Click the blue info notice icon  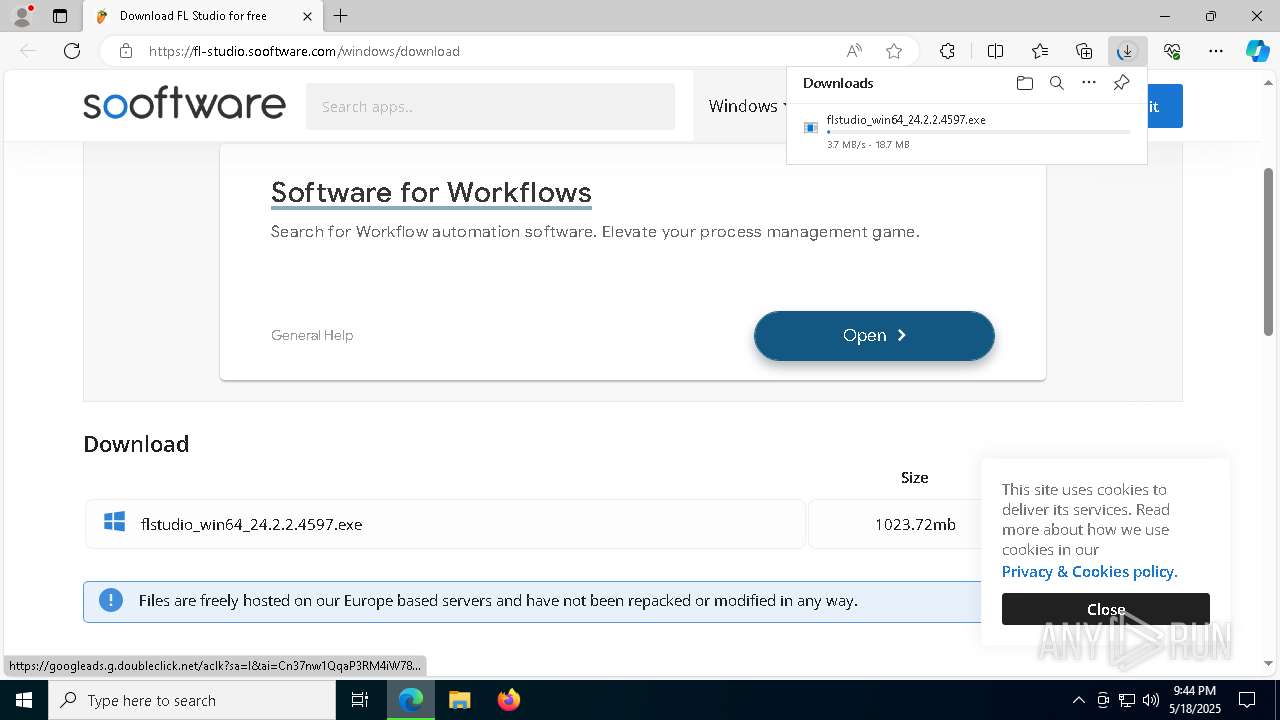[x=110, y=600]
